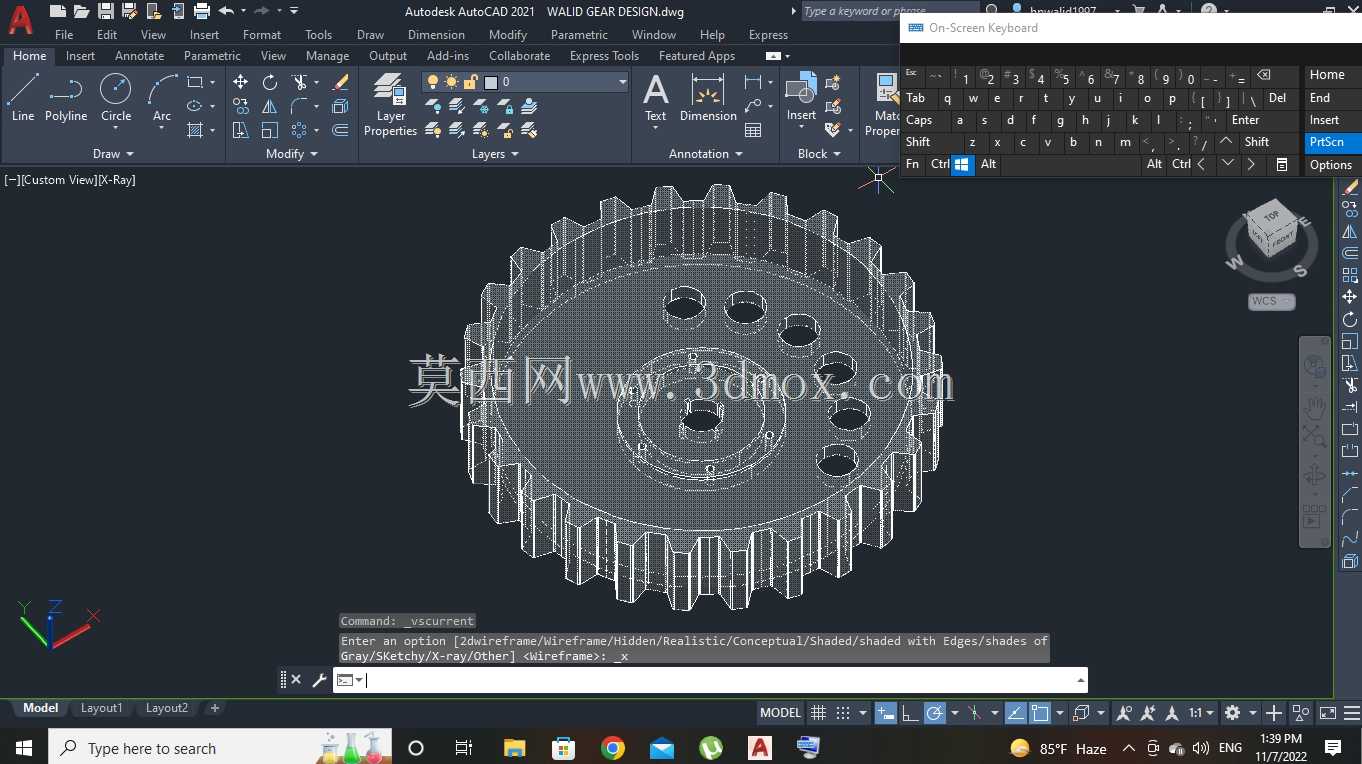
Task: Activate the Mirror tool
Action: [270, 106]
